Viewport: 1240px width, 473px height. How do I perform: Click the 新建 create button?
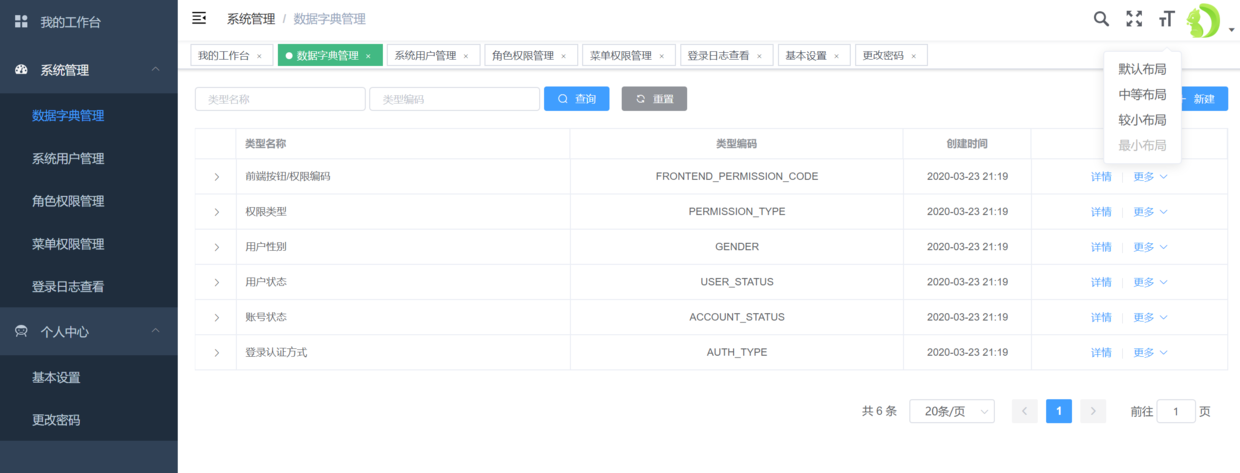pos(1203,99)
